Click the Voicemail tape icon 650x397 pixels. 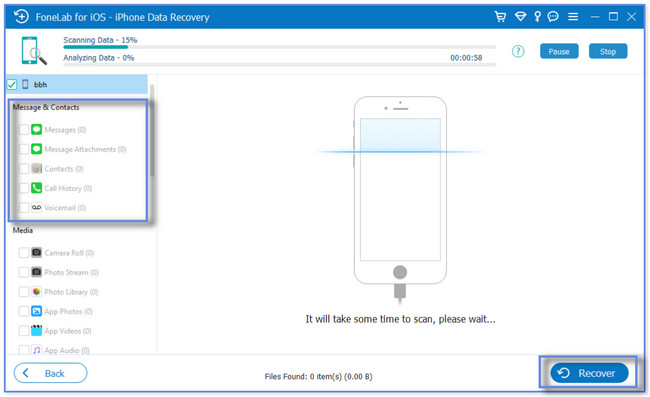(36, 207)
